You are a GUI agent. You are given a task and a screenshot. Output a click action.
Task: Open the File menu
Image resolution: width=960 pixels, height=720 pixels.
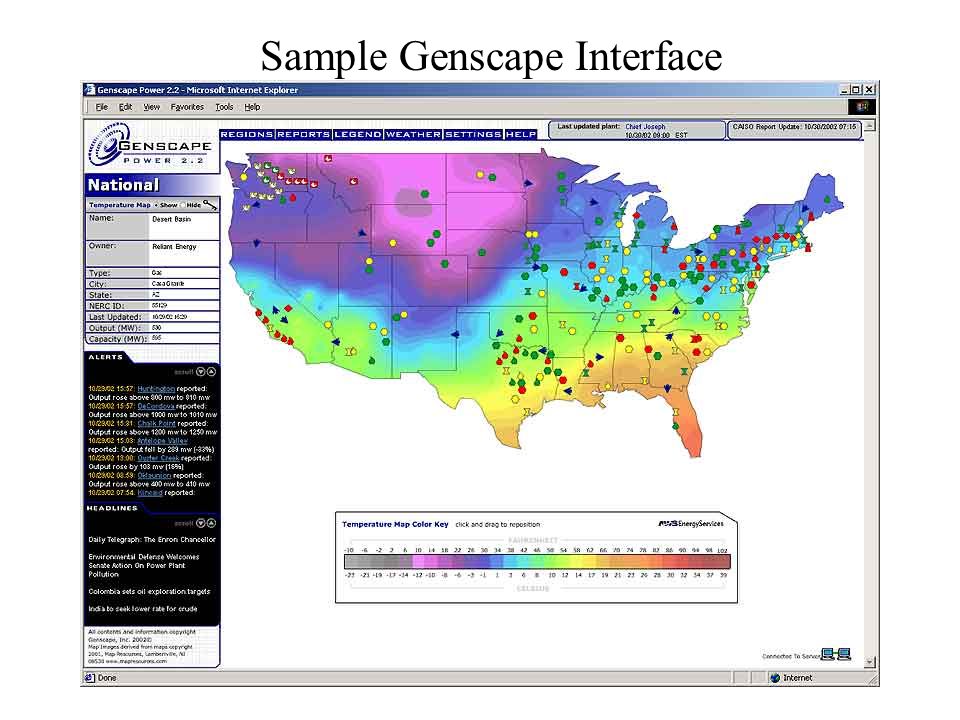click(x=101, y=107)
